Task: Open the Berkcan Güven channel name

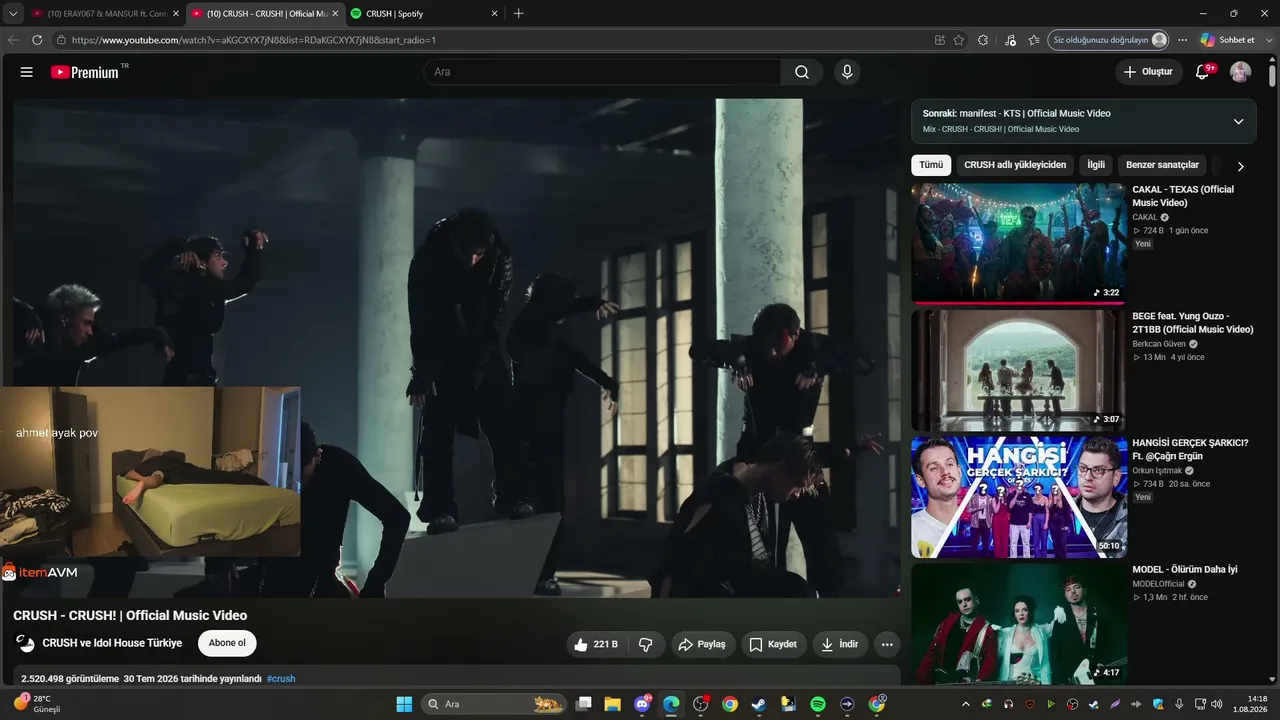Action: (x=1159, y=344)
